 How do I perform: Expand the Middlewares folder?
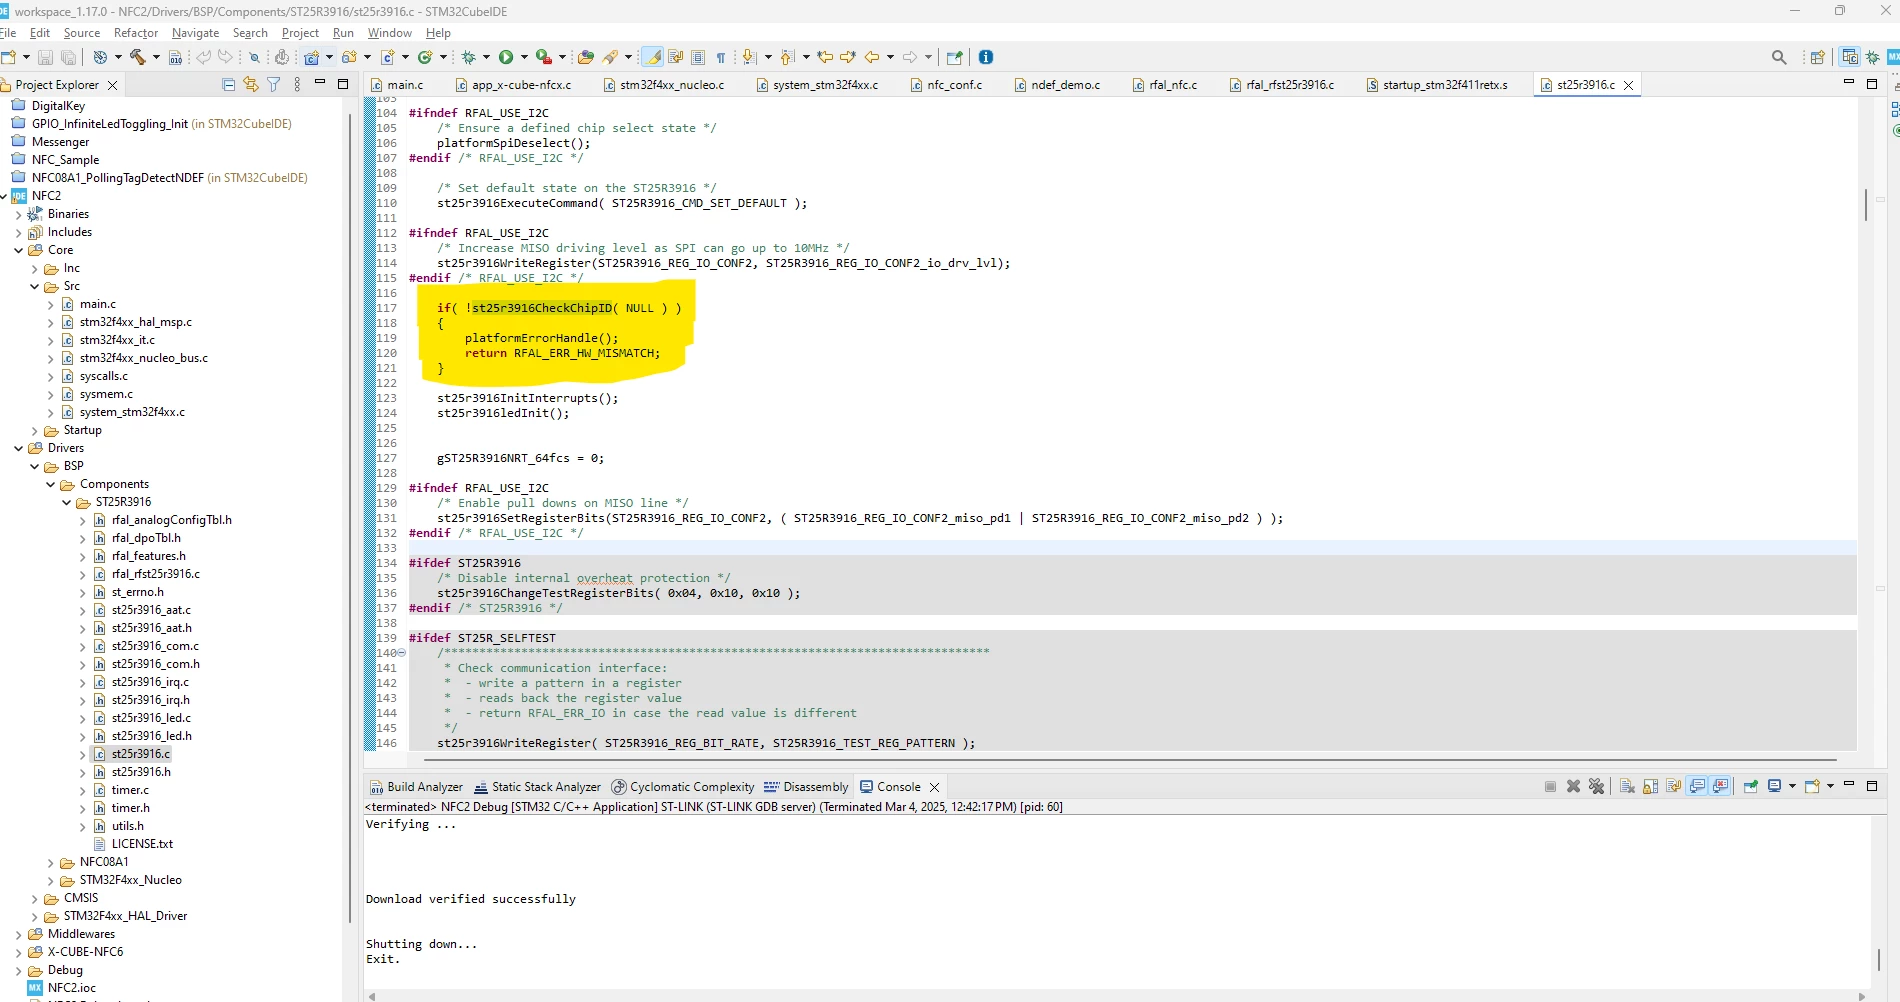point(18,934)
